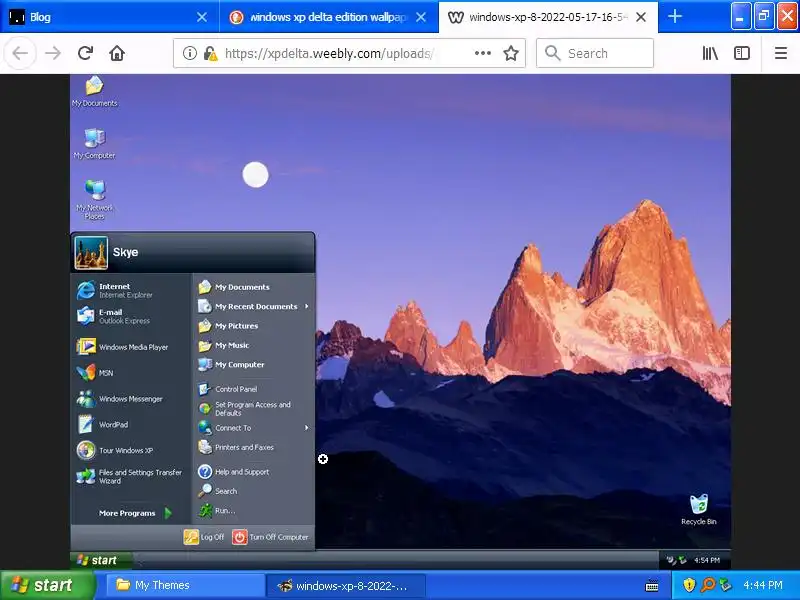Viewport: 800px width, 600px height.
Task: Open Files and Settings Transfer Wizard
Action: tap(133, 477)
